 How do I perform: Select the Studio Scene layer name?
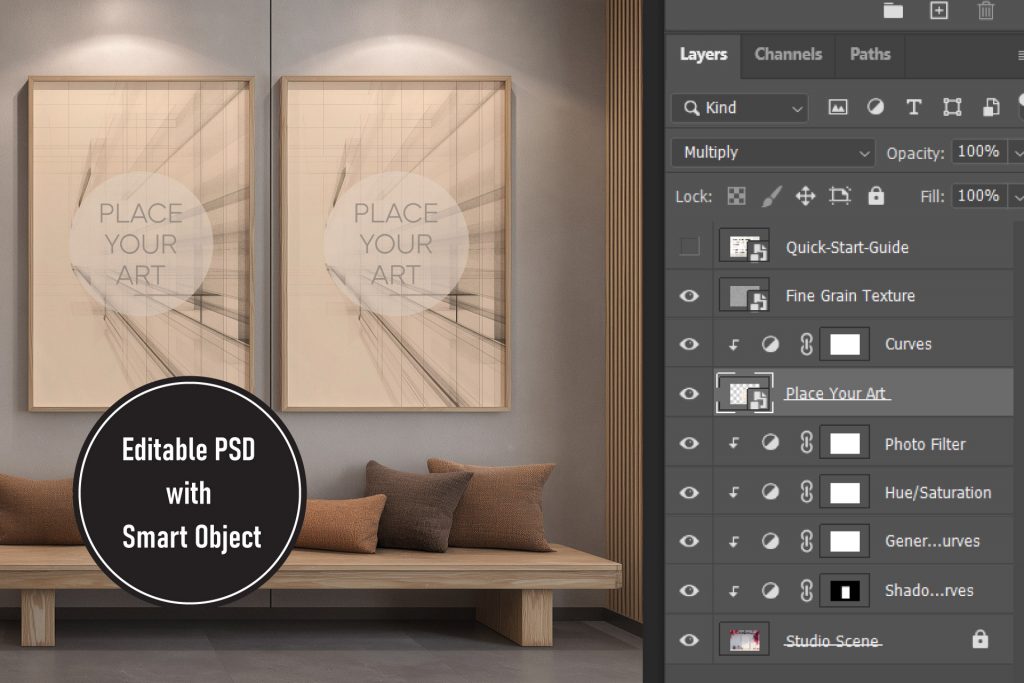[833, 641]
